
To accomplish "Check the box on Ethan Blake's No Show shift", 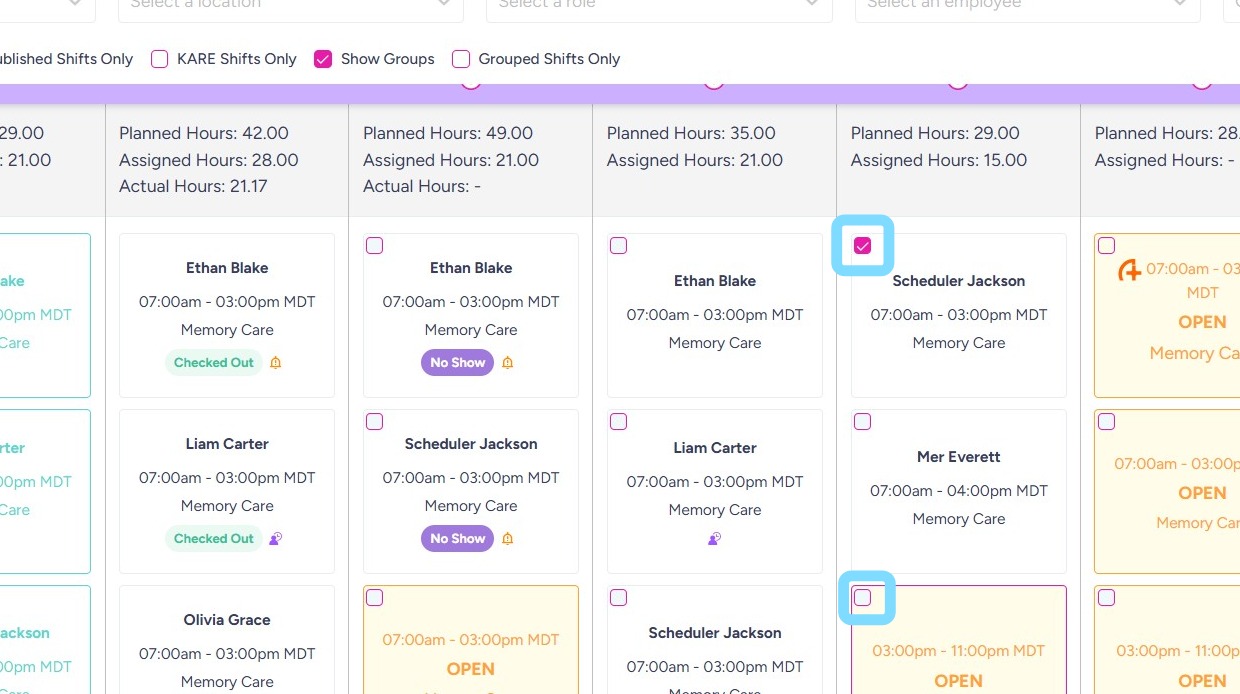I will (375, 246).
